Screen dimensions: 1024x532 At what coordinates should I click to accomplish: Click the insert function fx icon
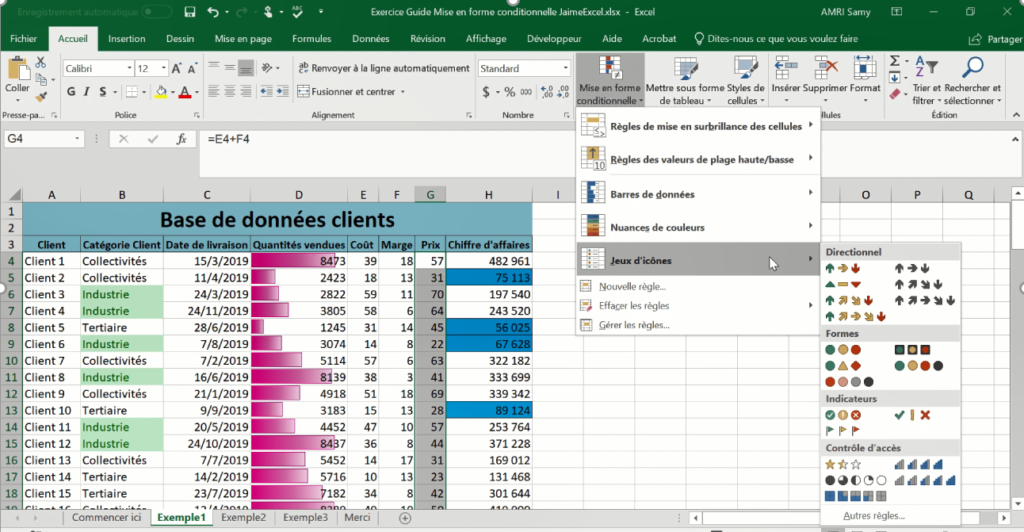[181, 139]
